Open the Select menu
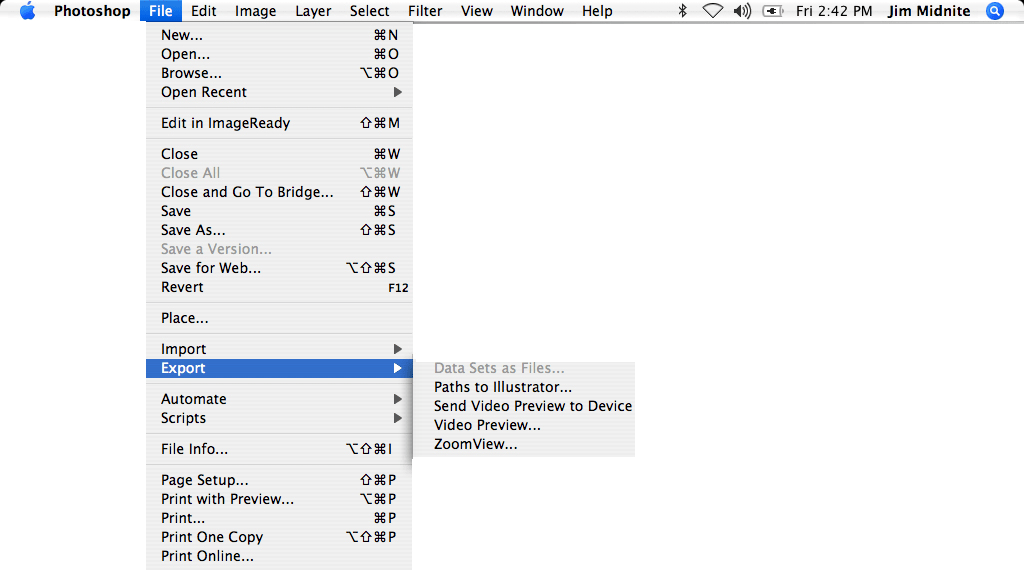Image resolution: width=1024 pixels, height=570 pixels. pyautogui.click(x=369, y=11)
